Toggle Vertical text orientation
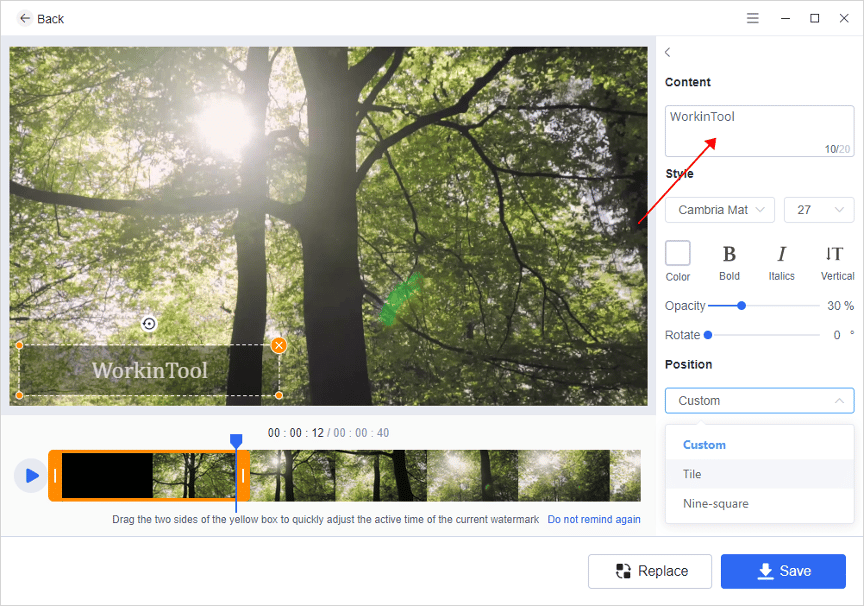 coord(836,262)
